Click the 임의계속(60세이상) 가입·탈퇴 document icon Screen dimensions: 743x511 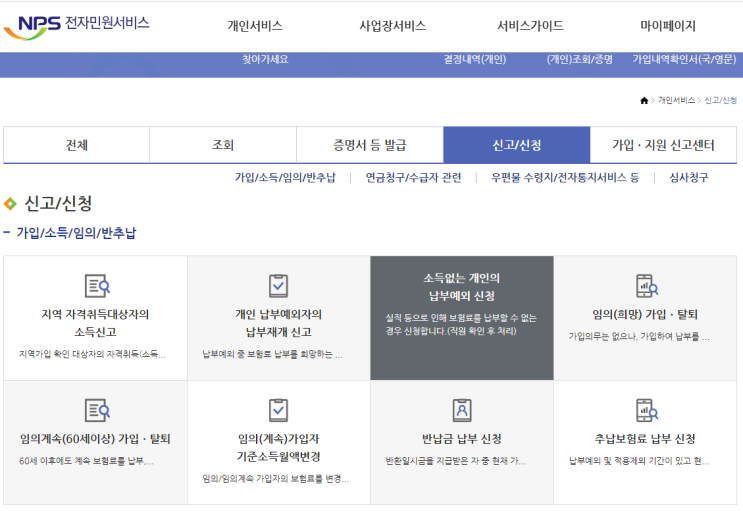pyautogui.click(x=97, y=410)
